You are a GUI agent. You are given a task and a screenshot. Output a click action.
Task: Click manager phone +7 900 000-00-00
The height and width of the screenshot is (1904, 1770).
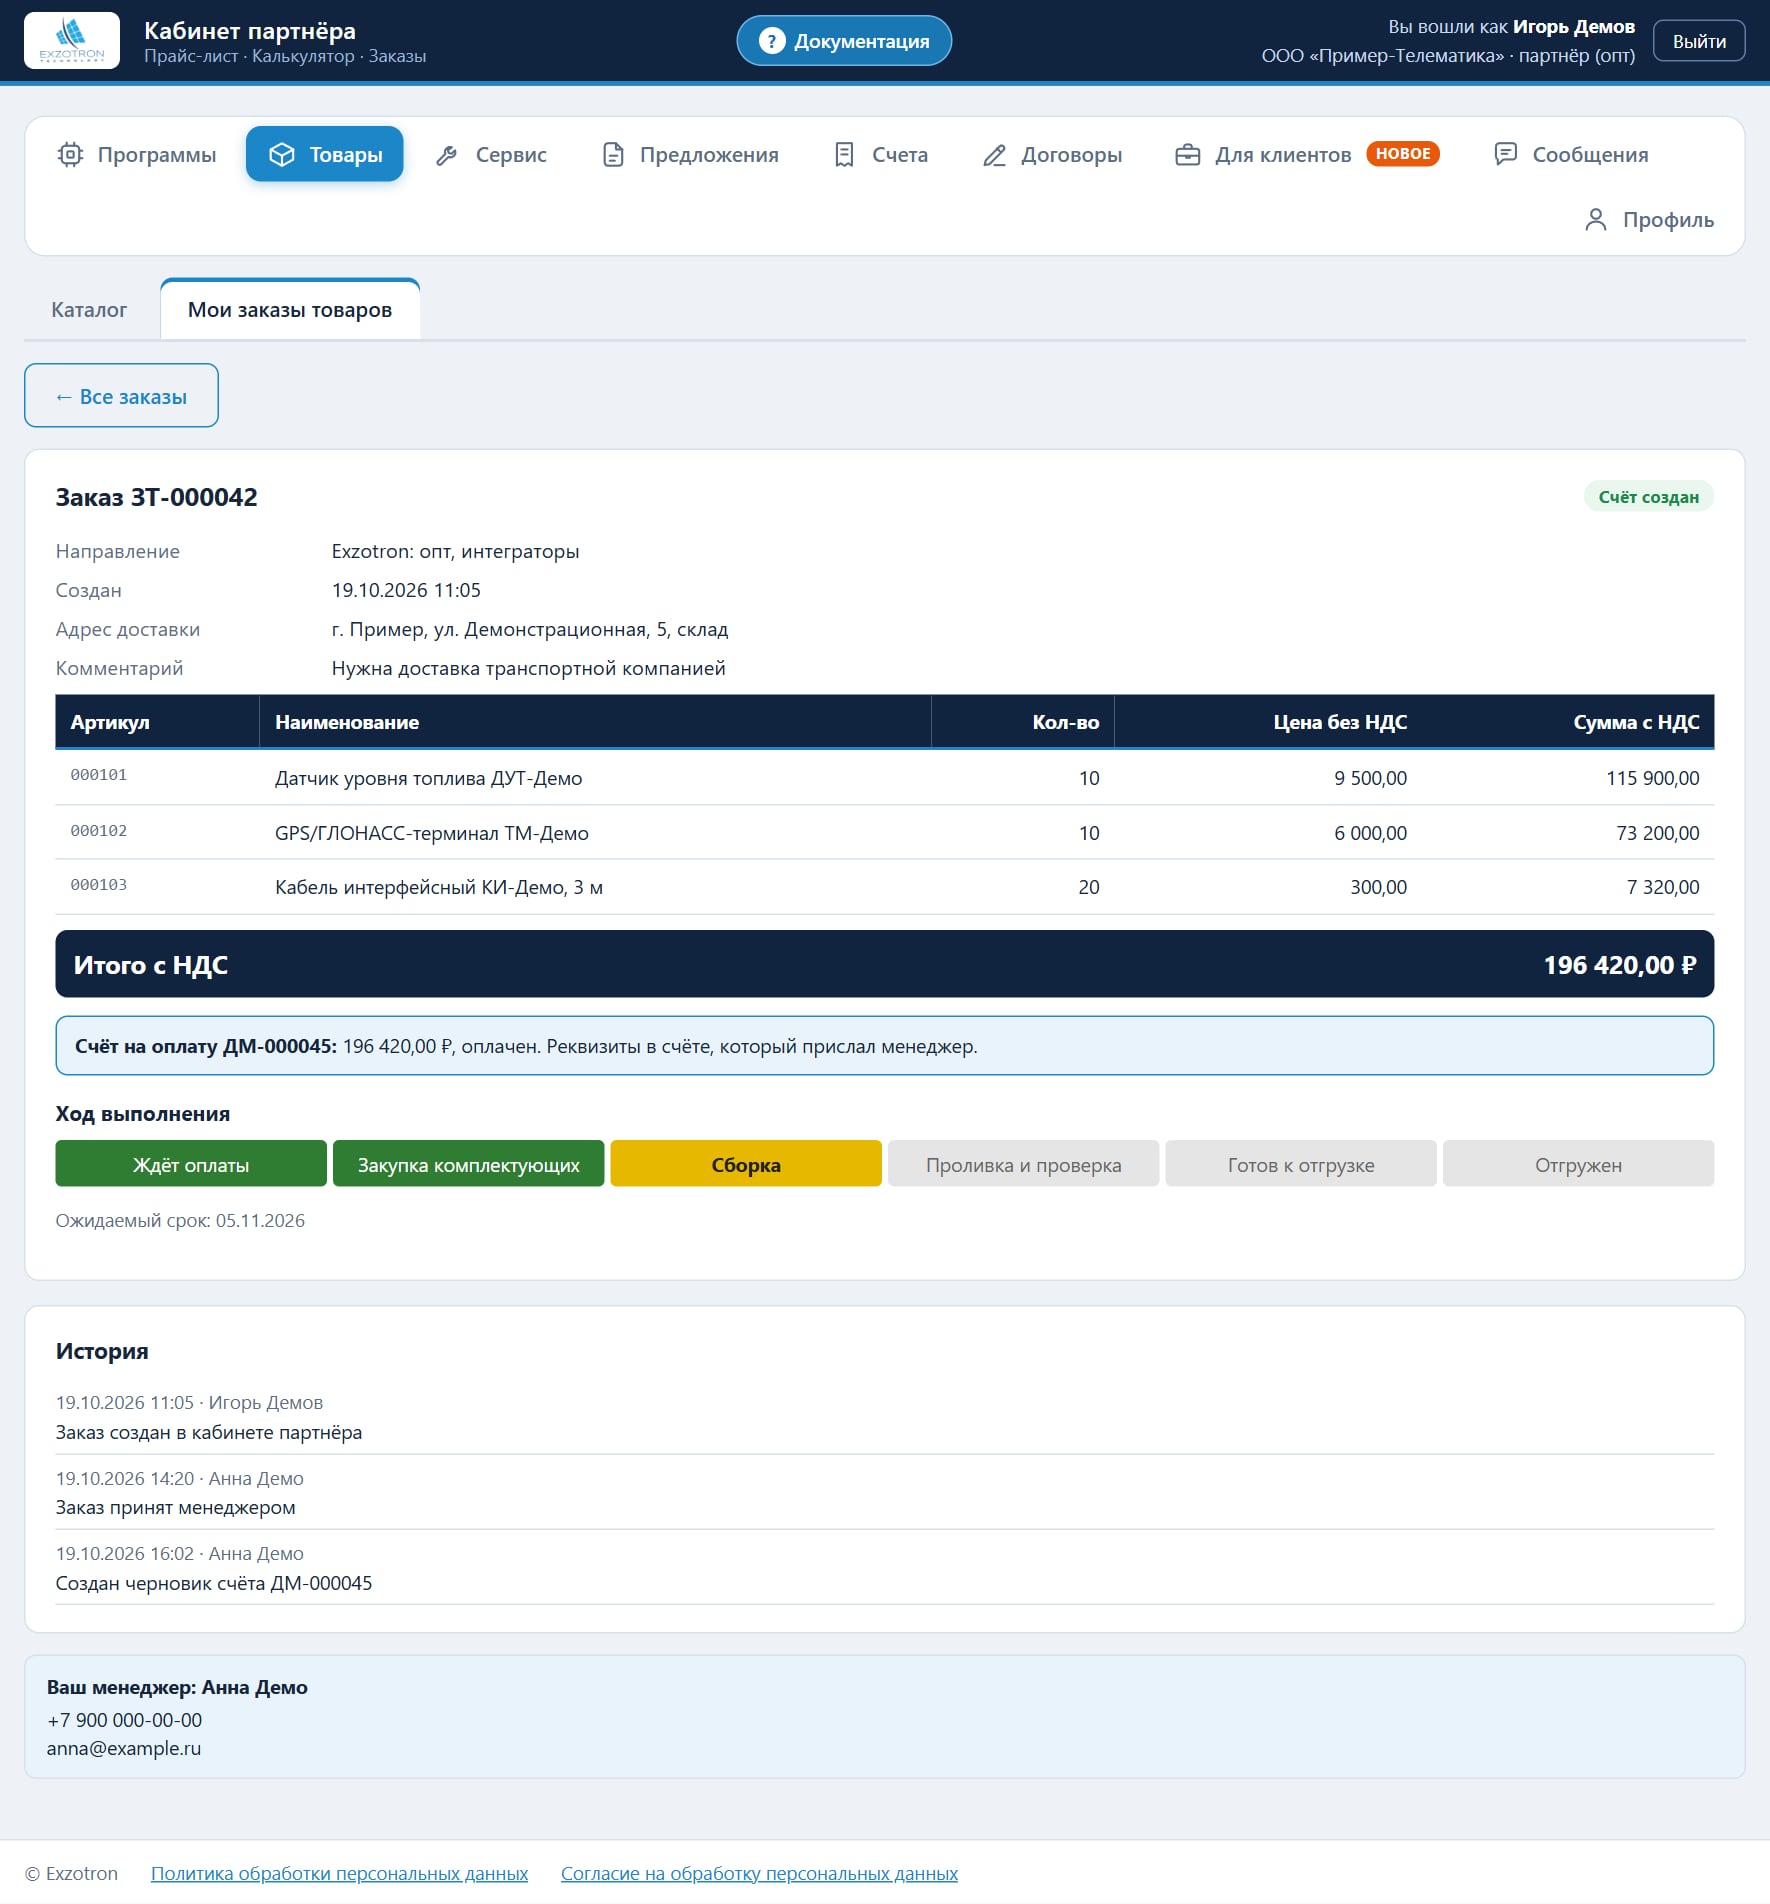125,1720
